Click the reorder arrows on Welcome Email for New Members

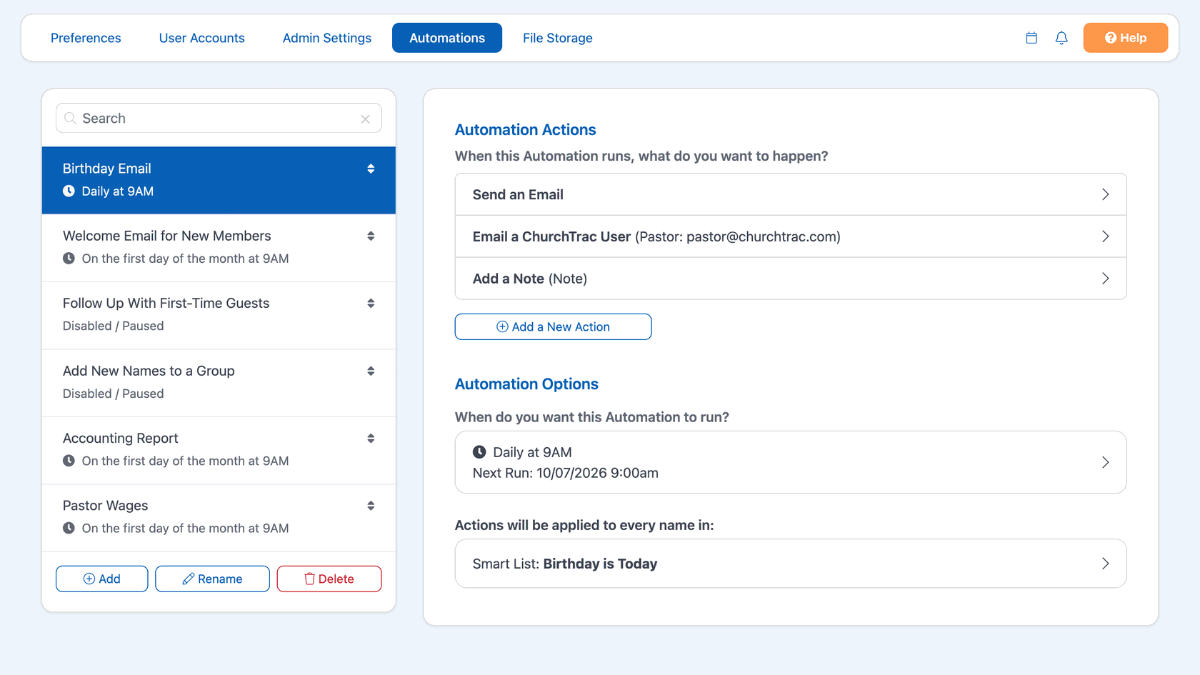pyautogui.click(x=371, y=236)
